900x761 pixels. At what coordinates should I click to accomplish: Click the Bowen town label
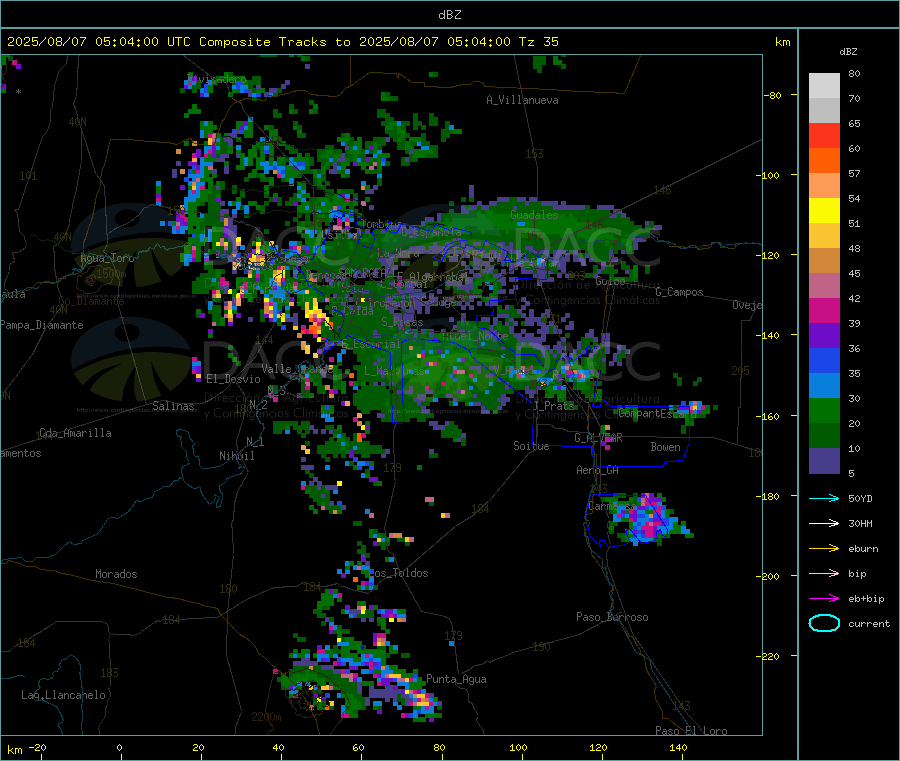click(665, 447)
